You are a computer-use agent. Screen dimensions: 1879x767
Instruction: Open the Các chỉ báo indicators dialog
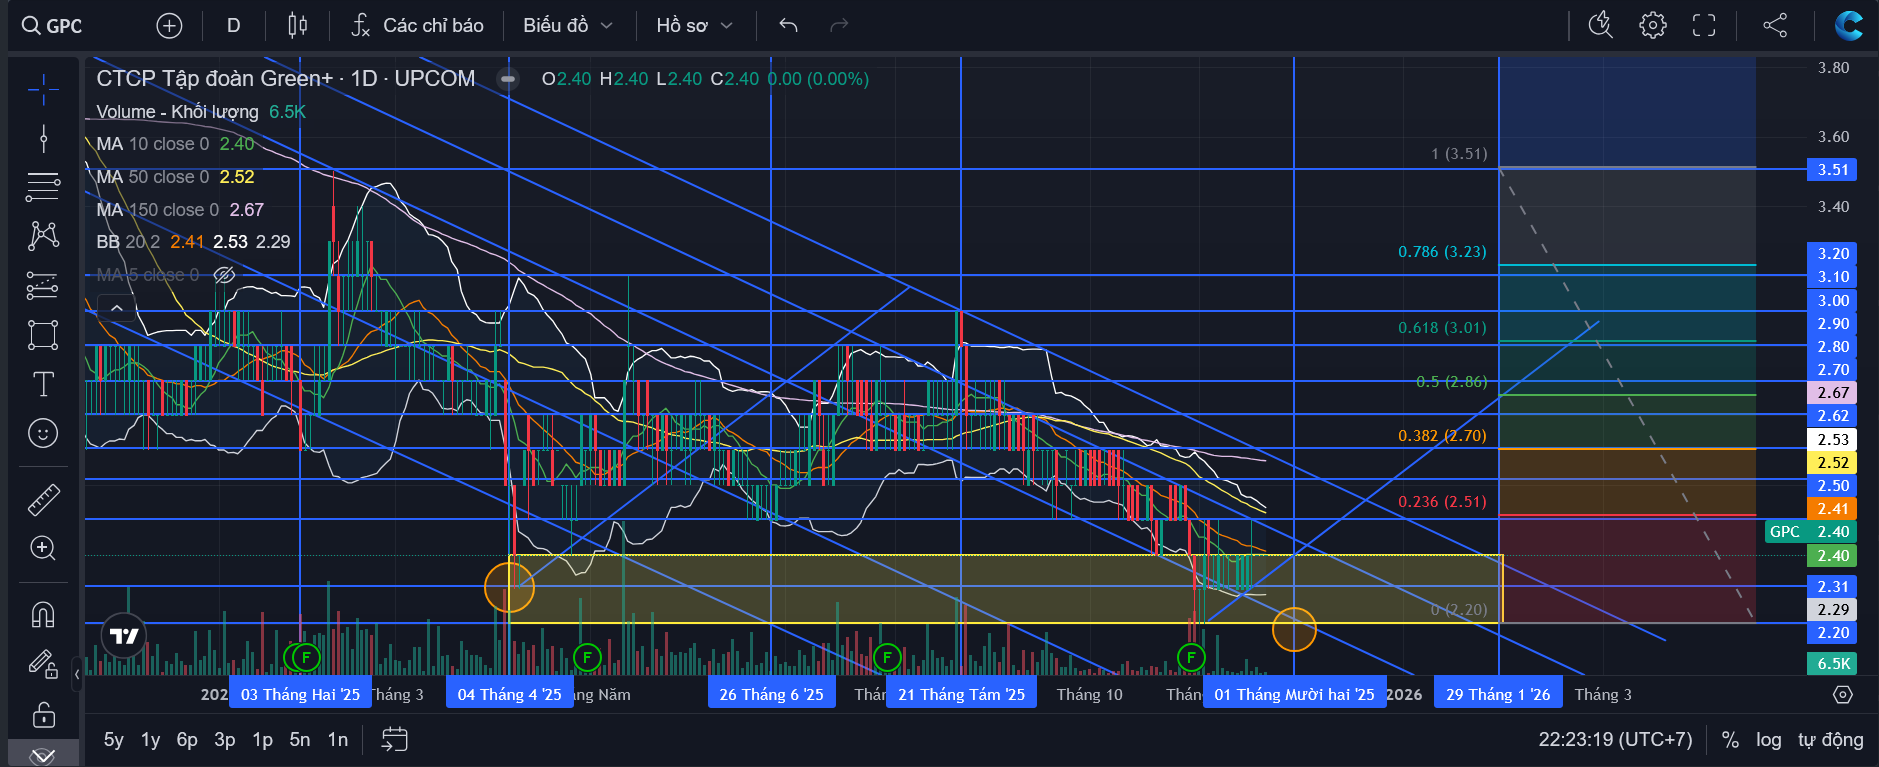pos(418,26)
